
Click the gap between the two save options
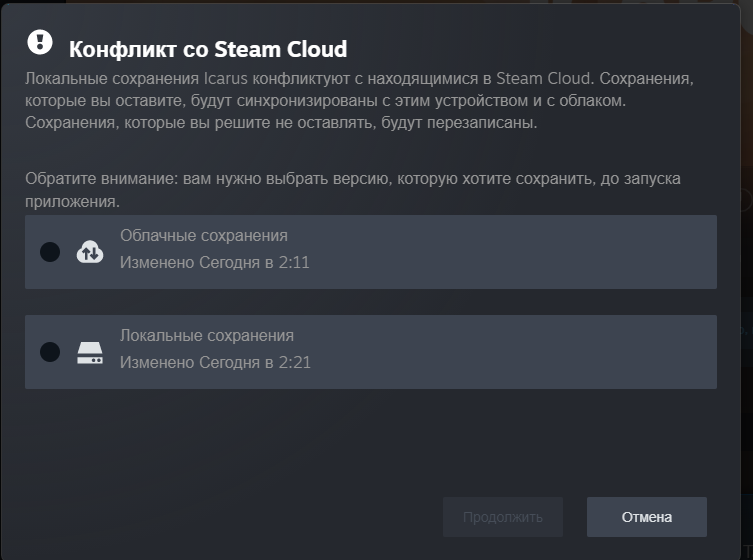[370, 302]
